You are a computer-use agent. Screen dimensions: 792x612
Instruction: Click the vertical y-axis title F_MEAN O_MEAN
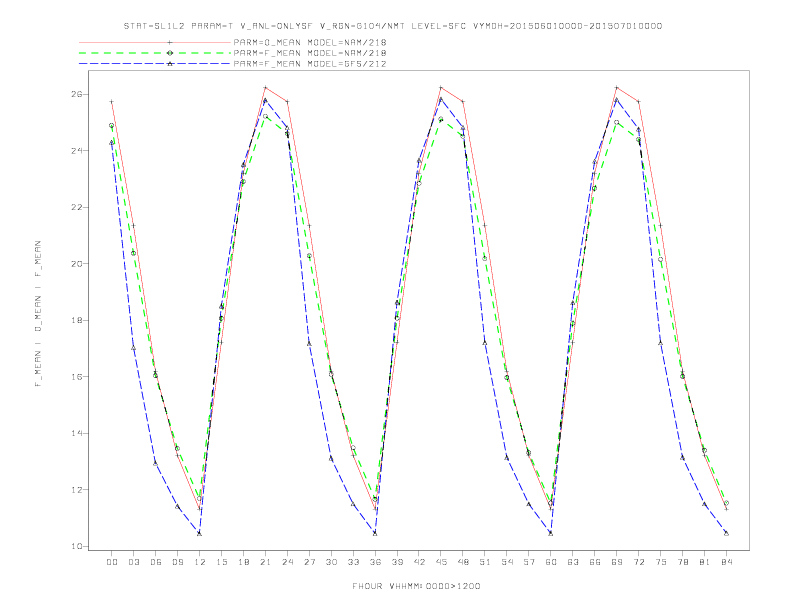(38, 314)
